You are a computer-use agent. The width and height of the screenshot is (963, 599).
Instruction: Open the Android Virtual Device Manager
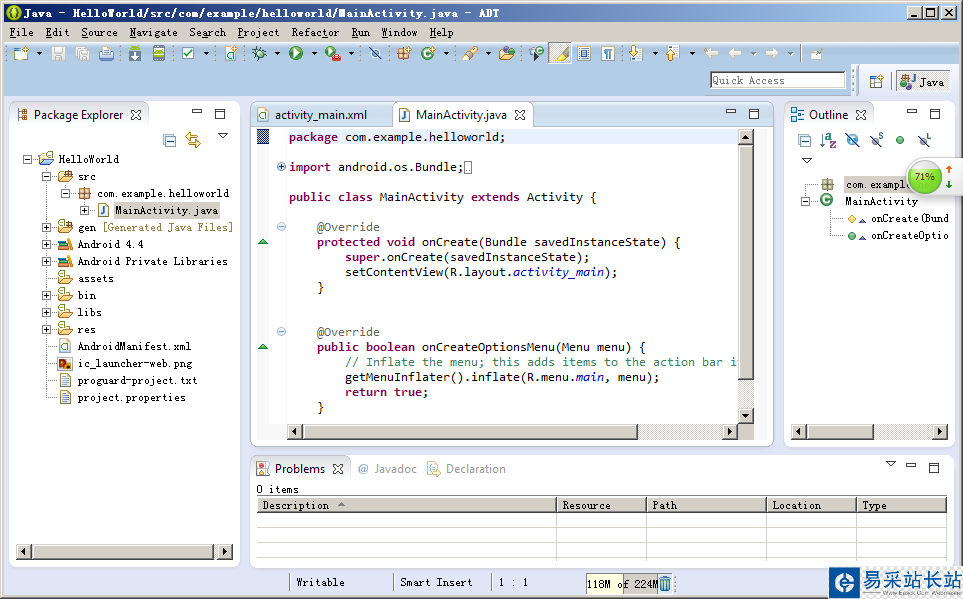coord(159,54)
